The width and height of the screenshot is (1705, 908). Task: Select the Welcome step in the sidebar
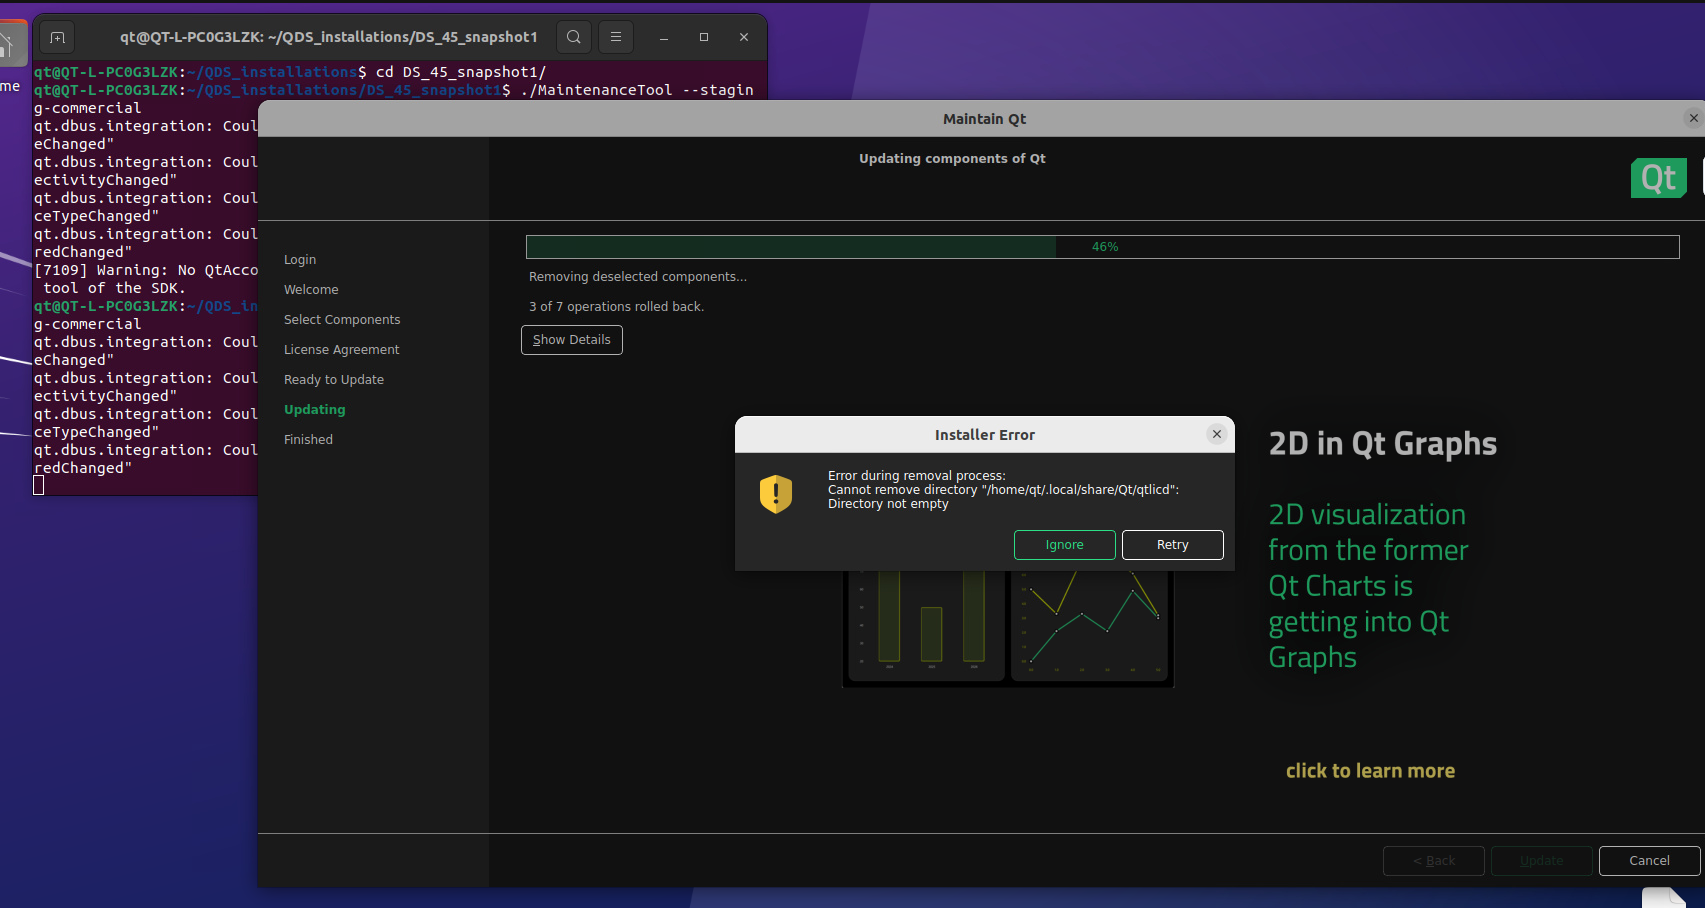pyautogui.click(x=311, y=290)
